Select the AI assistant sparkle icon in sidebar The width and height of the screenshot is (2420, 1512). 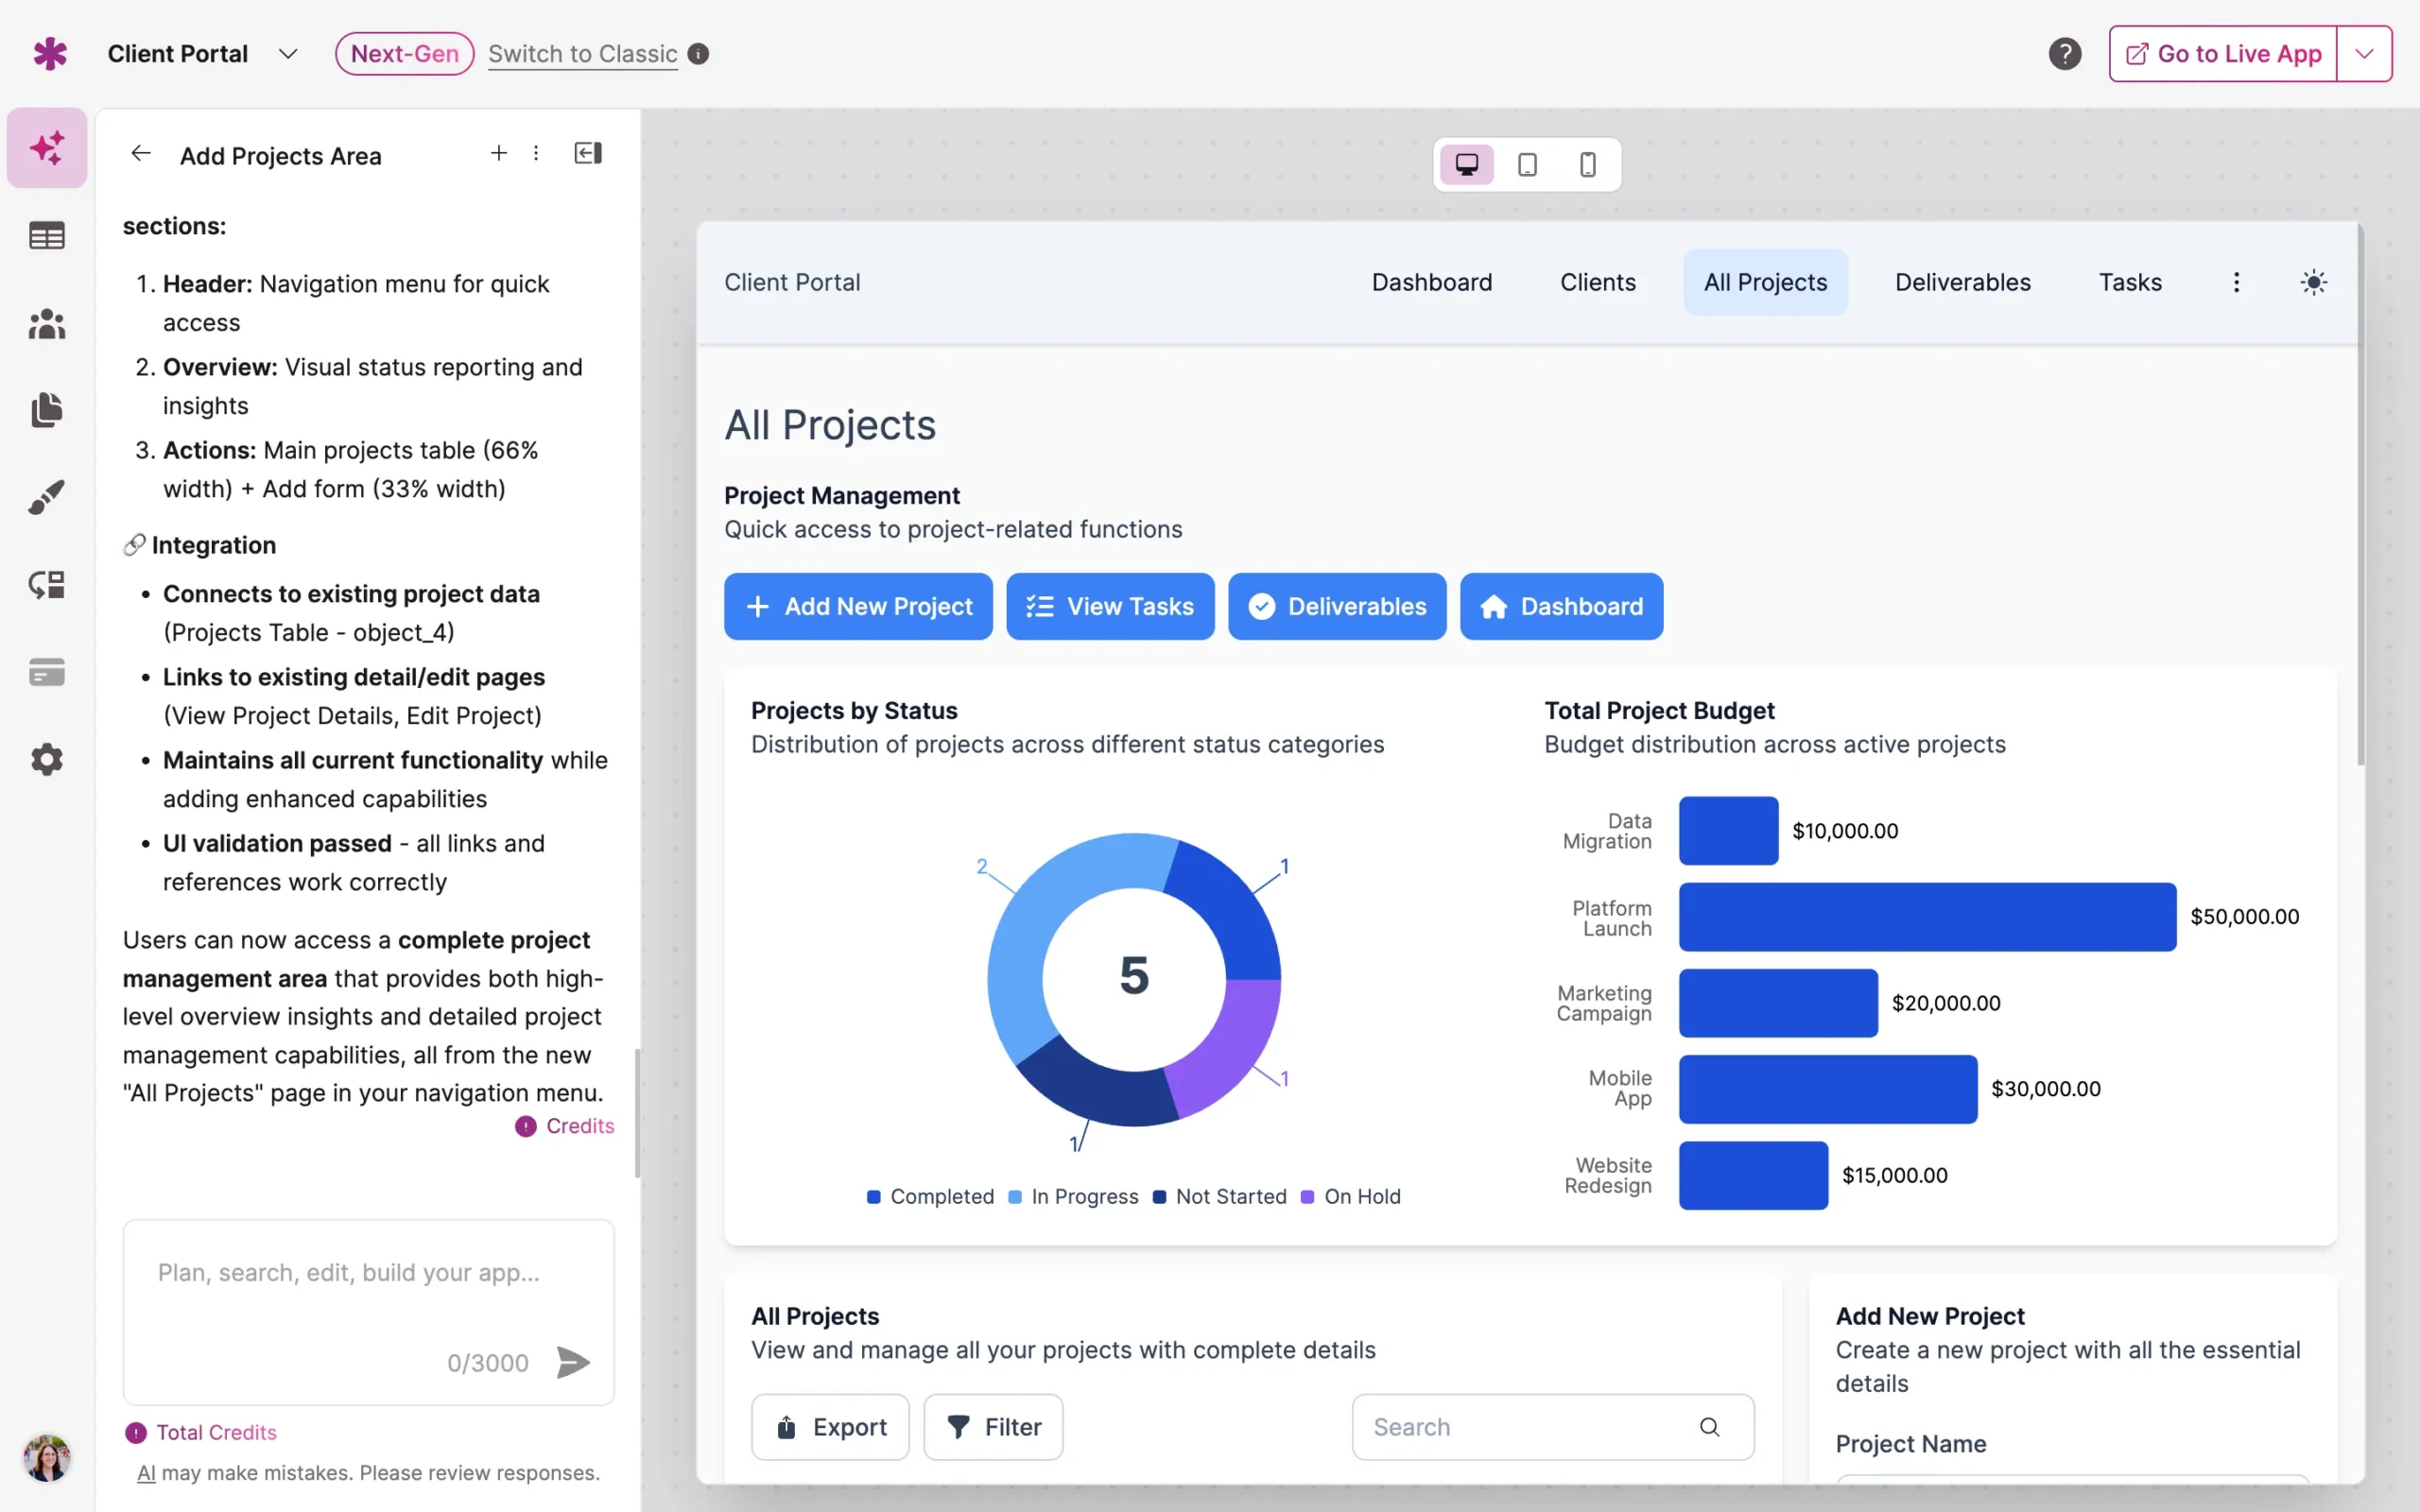(46, 147)
